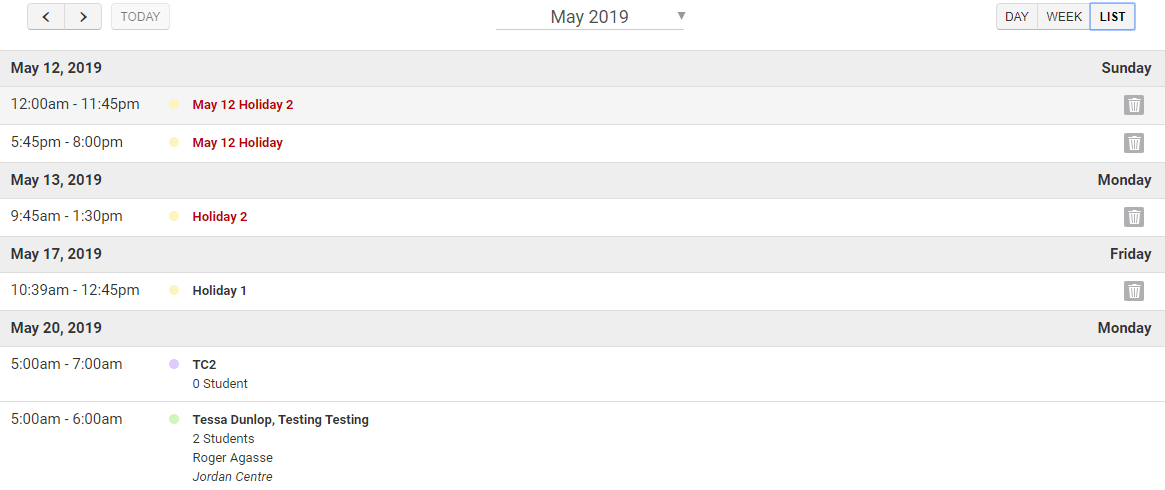Click trash icon for Holiday 1
Image resolution: width=1165 pixels, height=490 pixels.
[x=1133, y=291]
